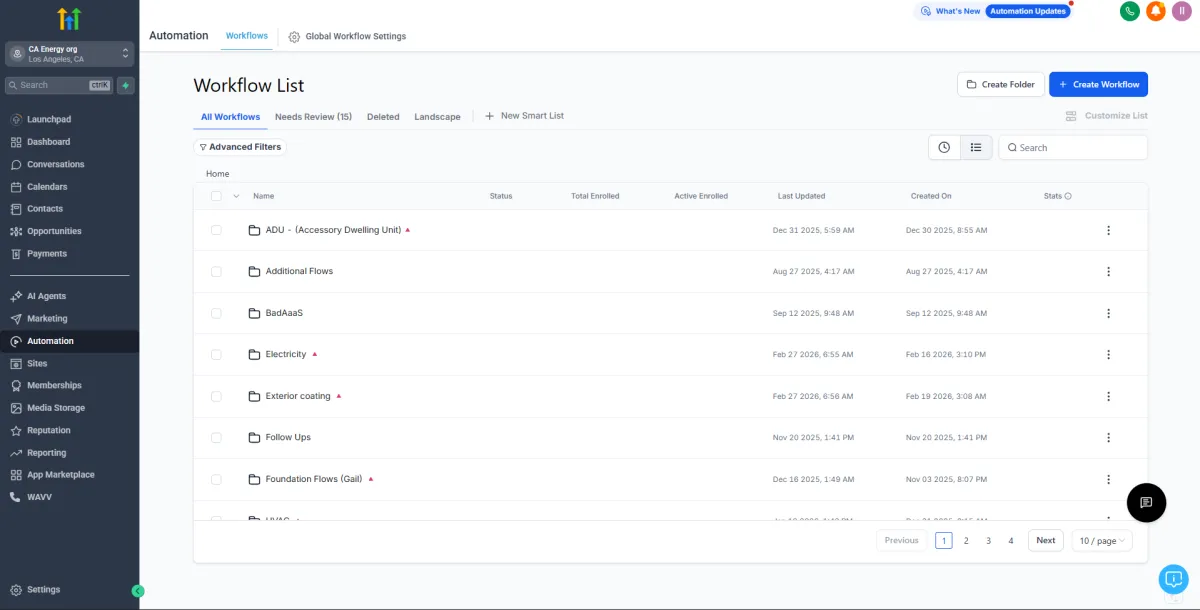Open Advanced Filters
Image resolution: width=1200 pixels, height=610 pixels.
[240, 147]
